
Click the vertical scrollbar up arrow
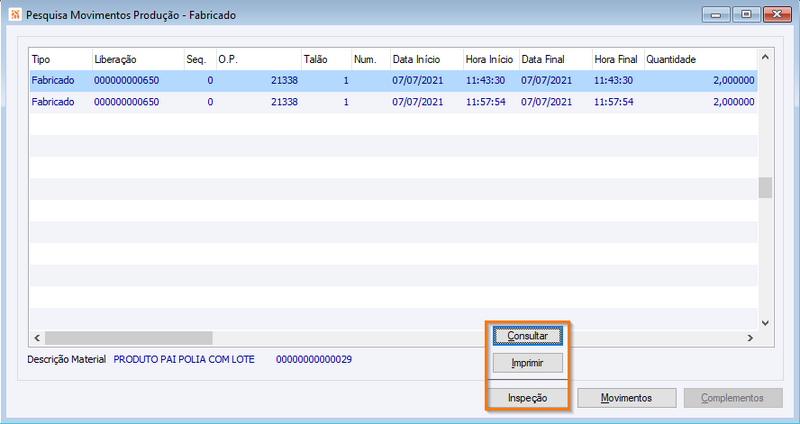765,57
